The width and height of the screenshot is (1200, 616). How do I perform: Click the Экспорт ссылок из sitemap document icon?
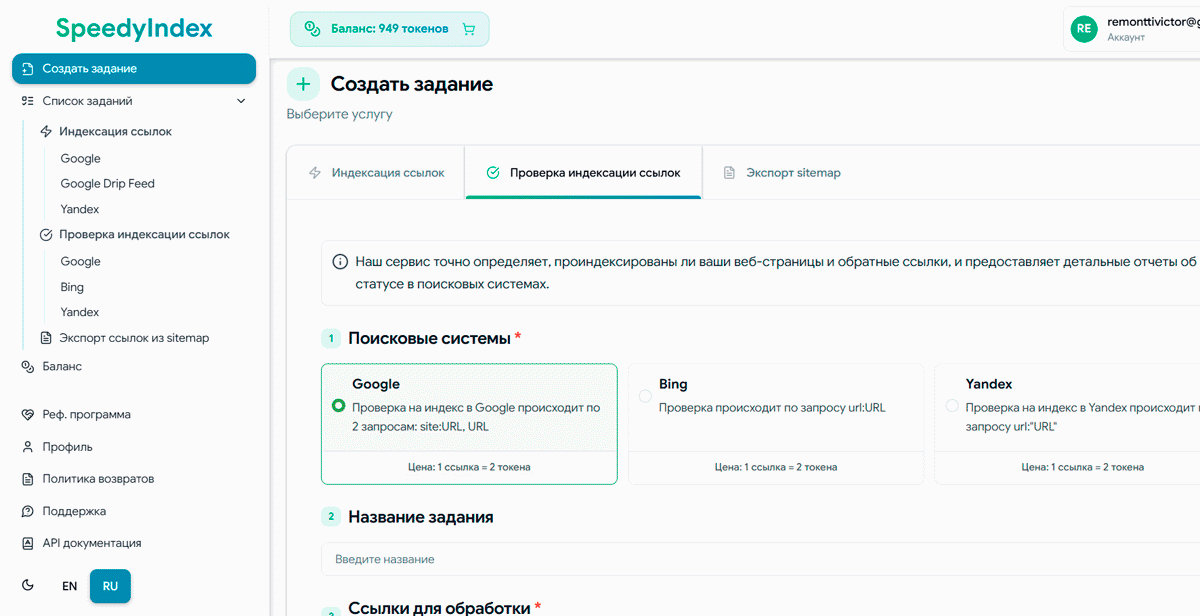pos(44,338)
